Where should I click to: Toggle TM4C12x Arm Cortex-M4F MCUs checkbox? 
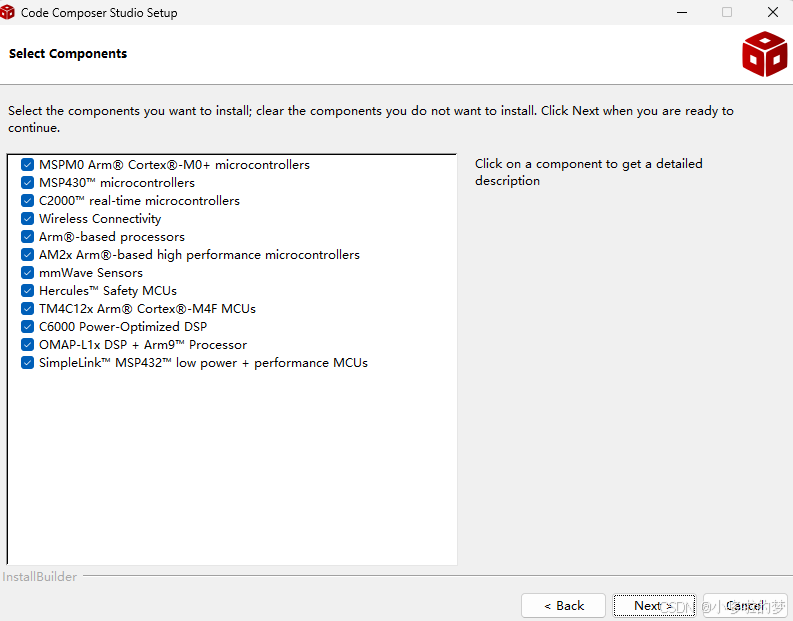pos(27,309)
